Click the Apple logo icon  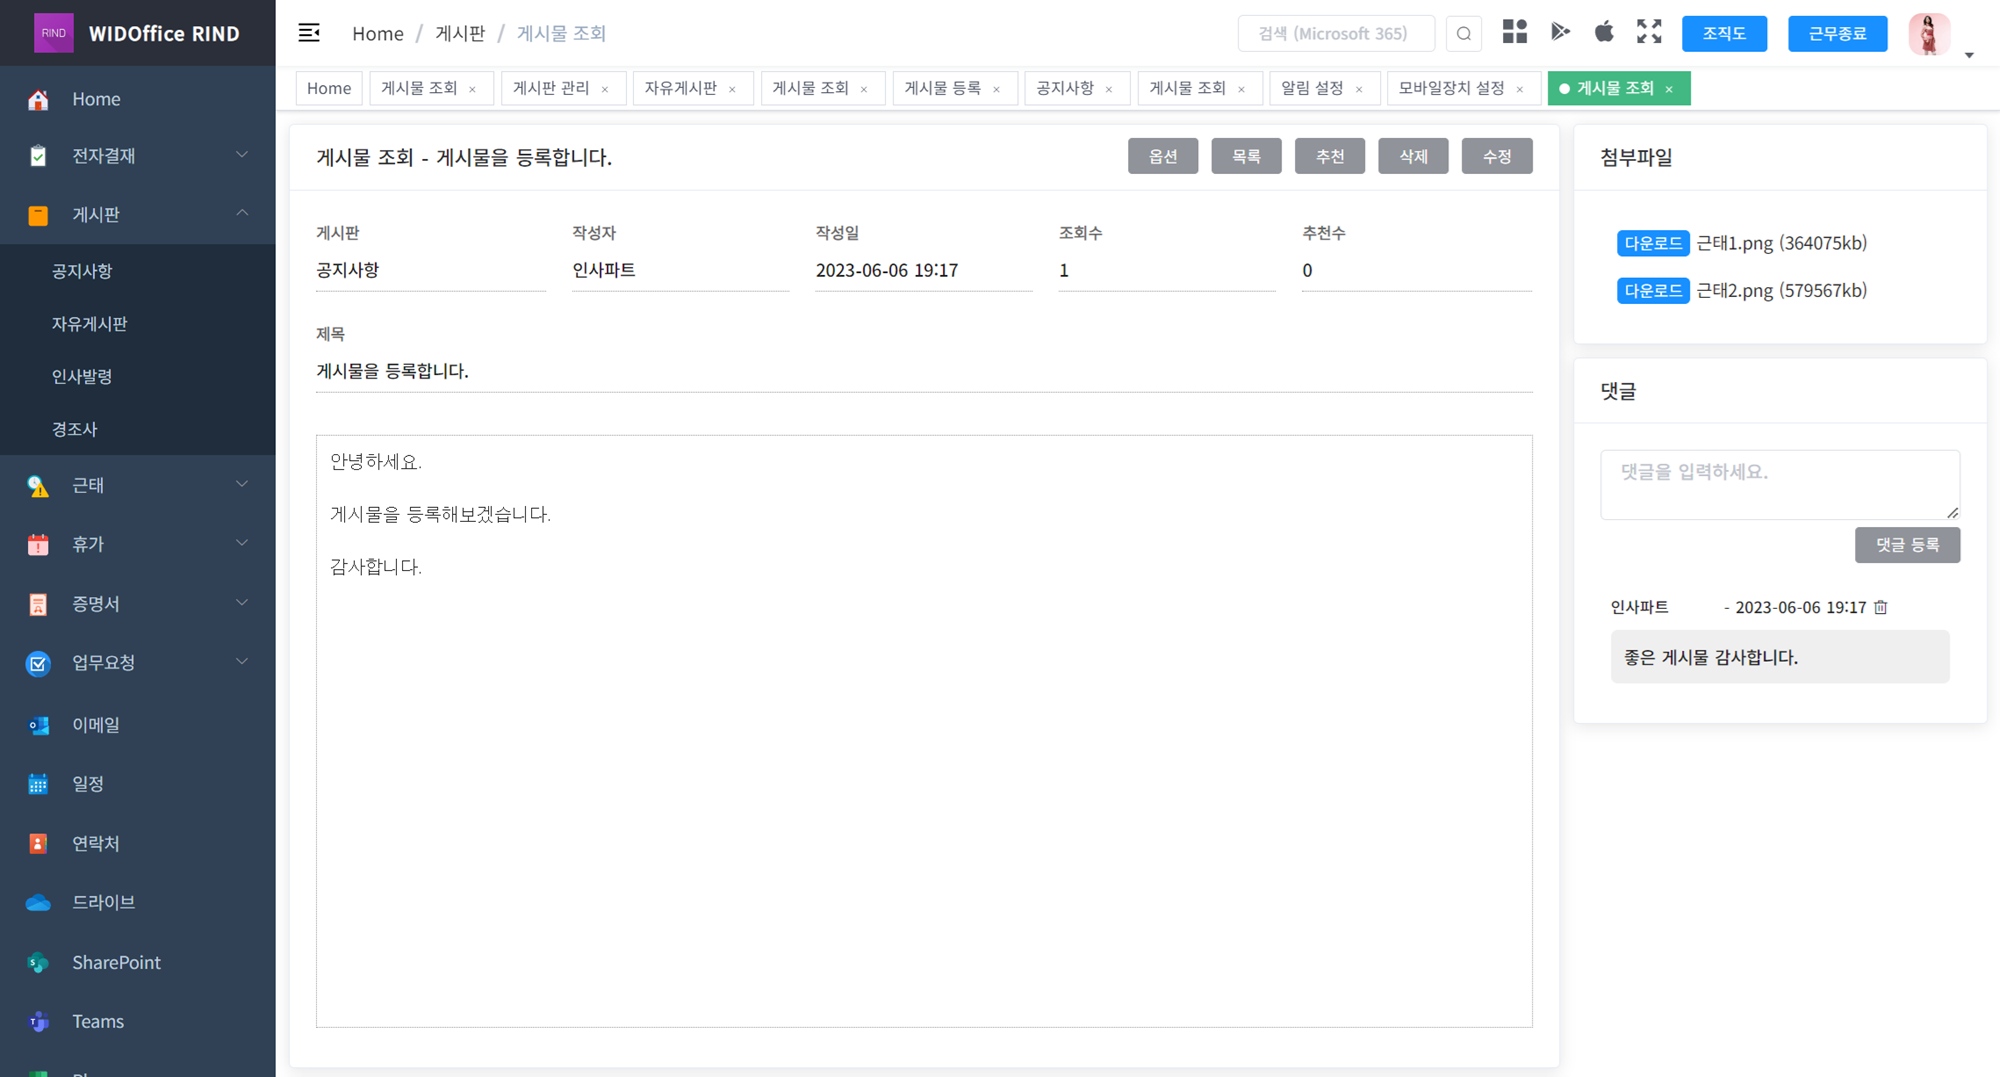point(1604,32)
